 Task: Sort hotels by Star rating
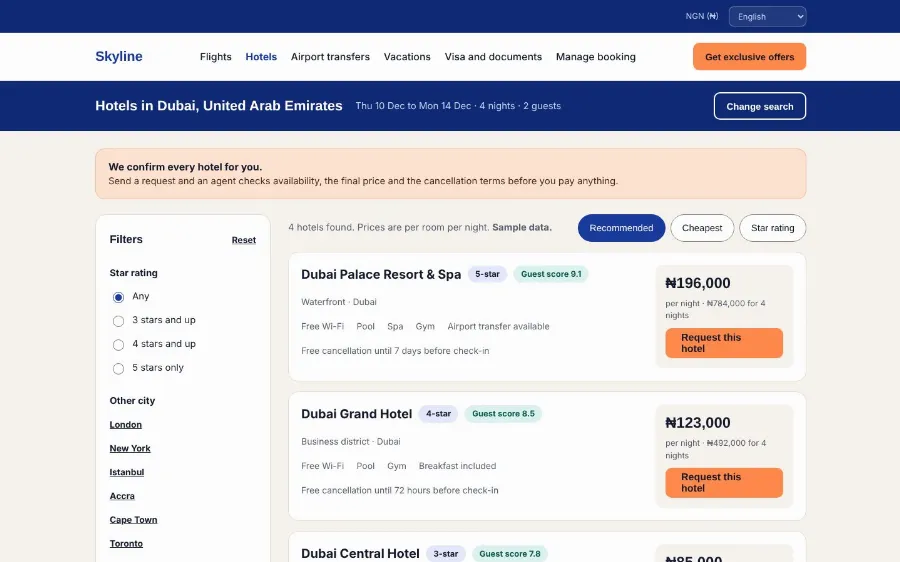click(x=772, y=228)
